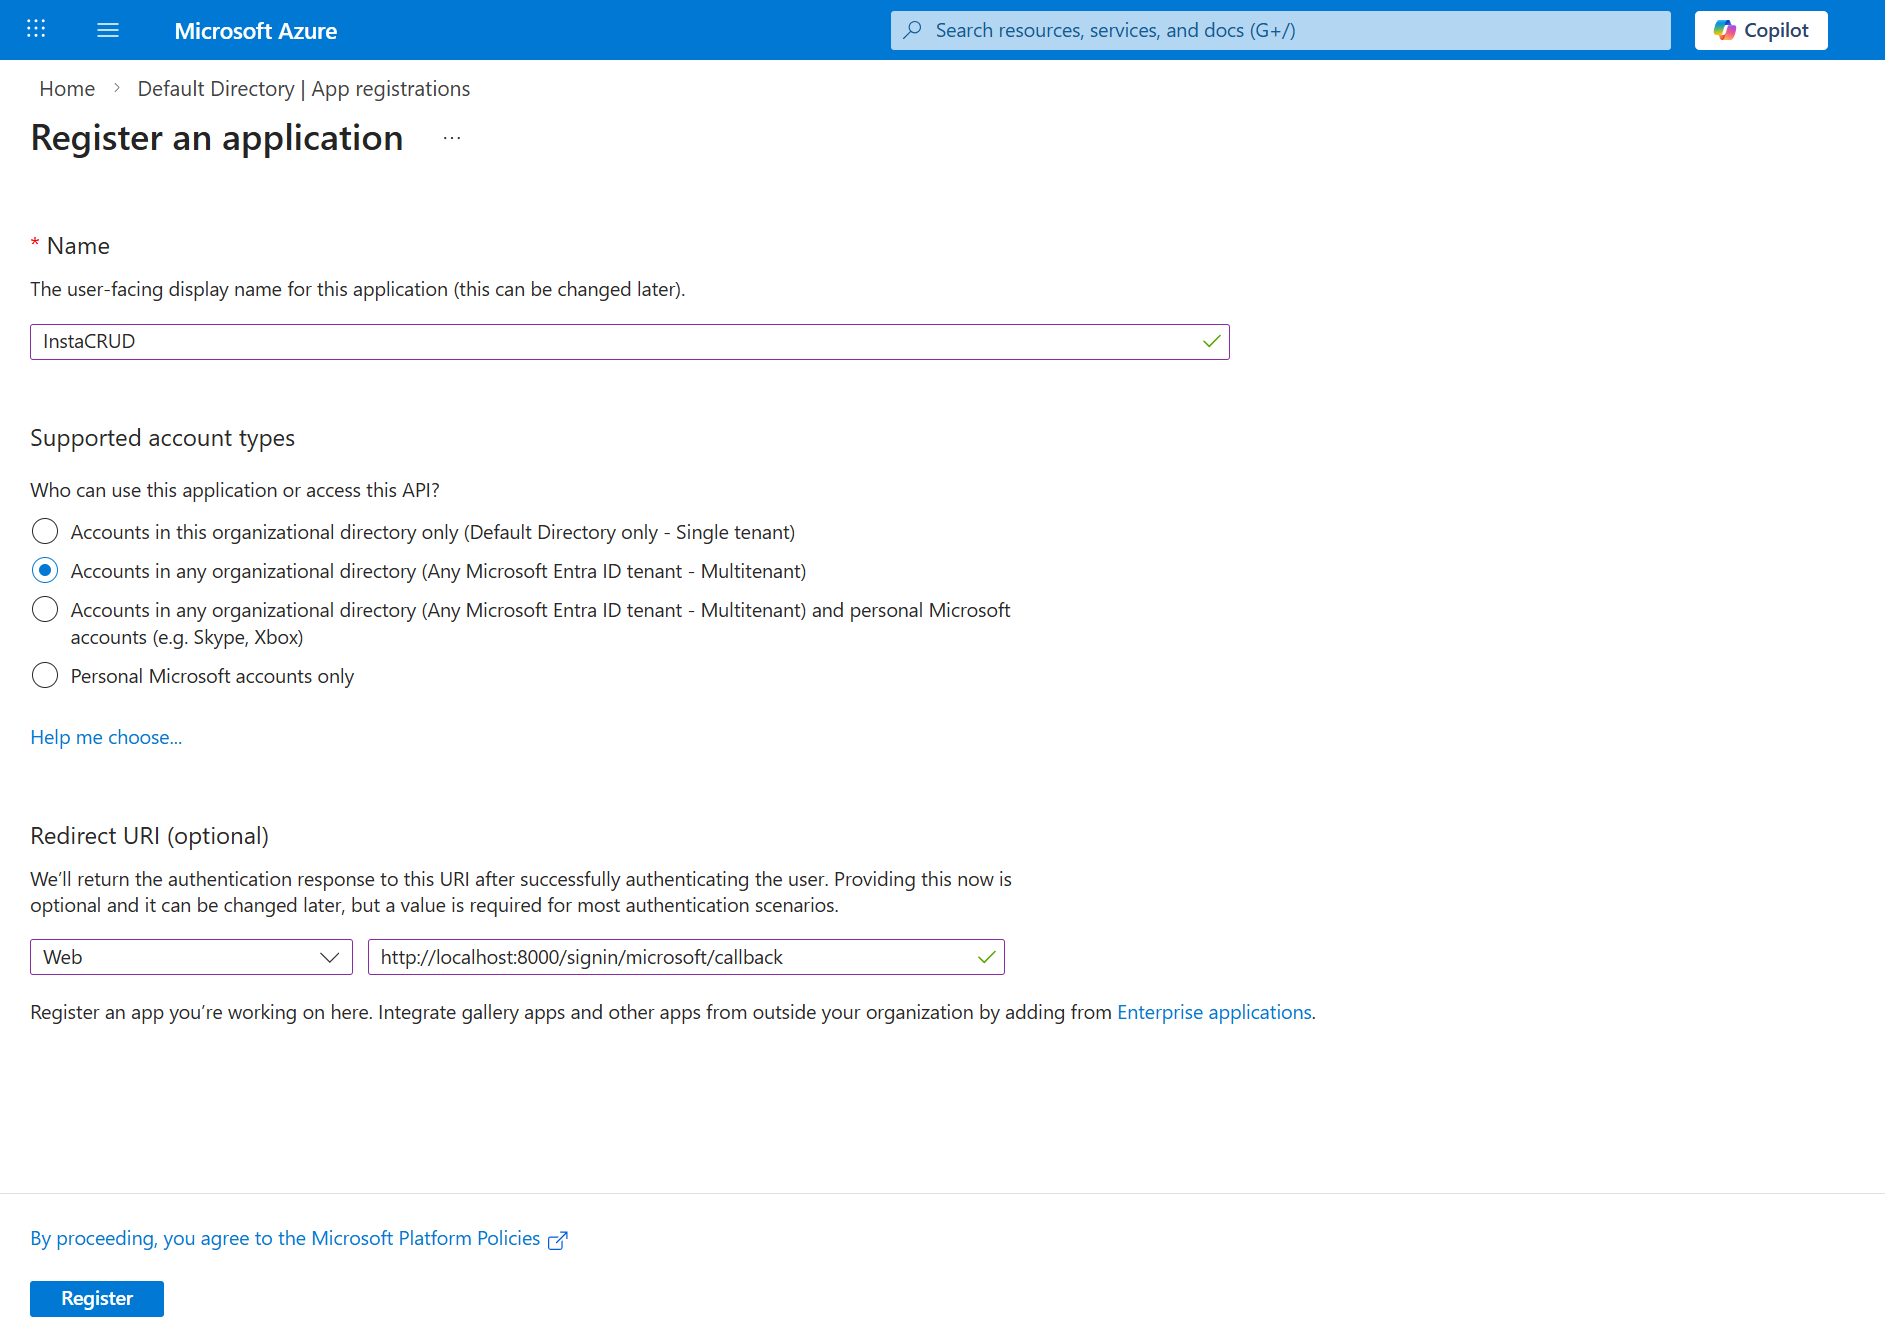Viewport: 1885px width, 1340px height.
Task: Open the Help me choose link
Action: click(106, 737)
